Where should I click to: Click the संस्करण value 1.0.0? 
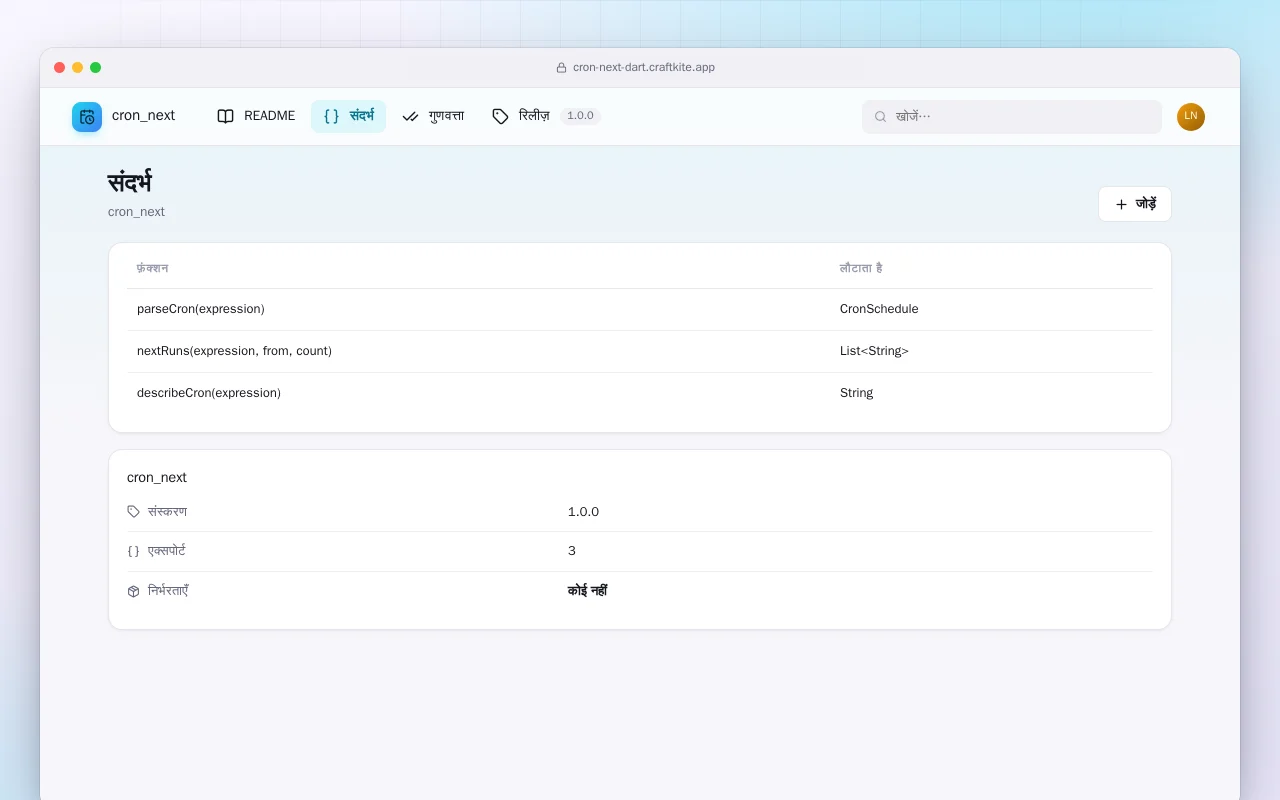(x=583, y=512)
